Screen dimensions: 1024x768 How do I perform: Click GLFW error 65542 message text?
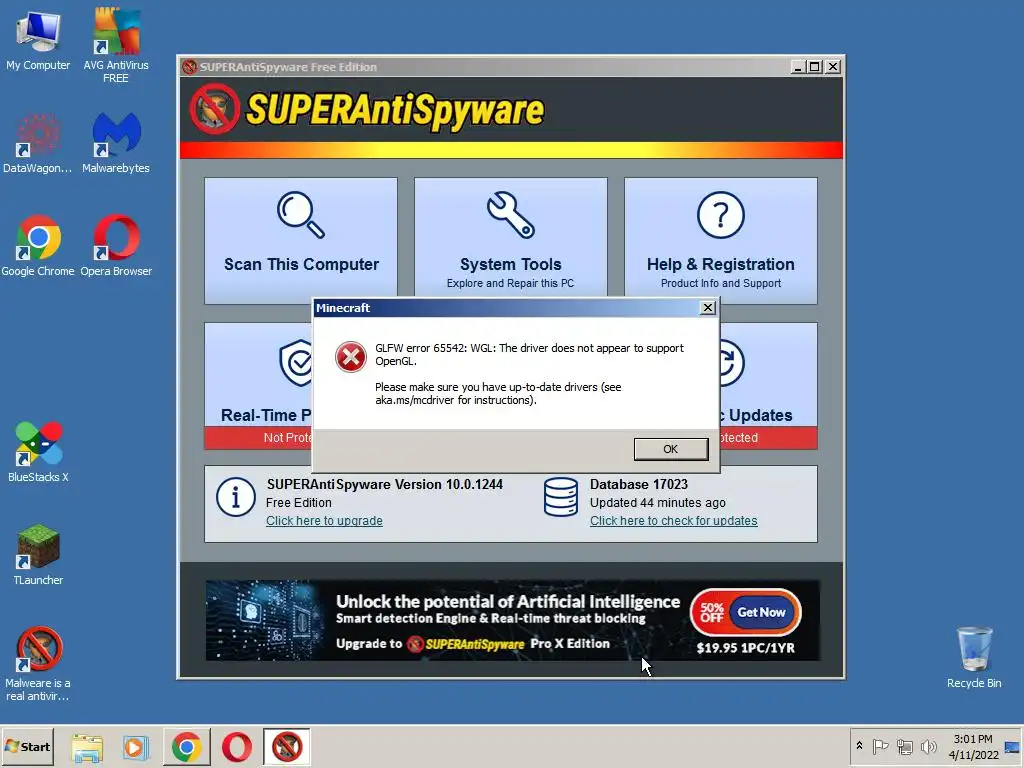tap(530, 355)
